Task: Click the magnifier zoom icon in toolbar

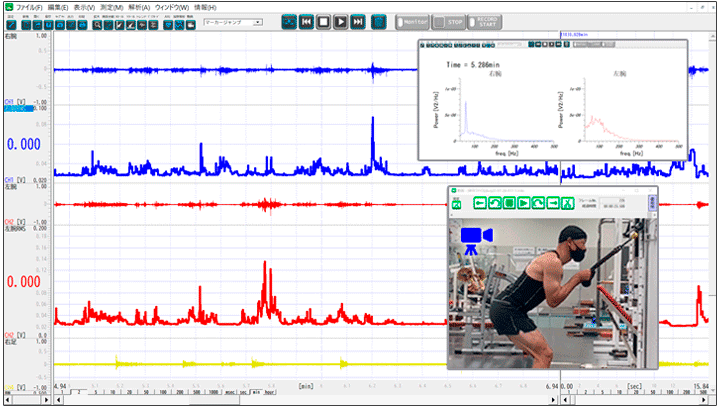Action: [97, 25]
